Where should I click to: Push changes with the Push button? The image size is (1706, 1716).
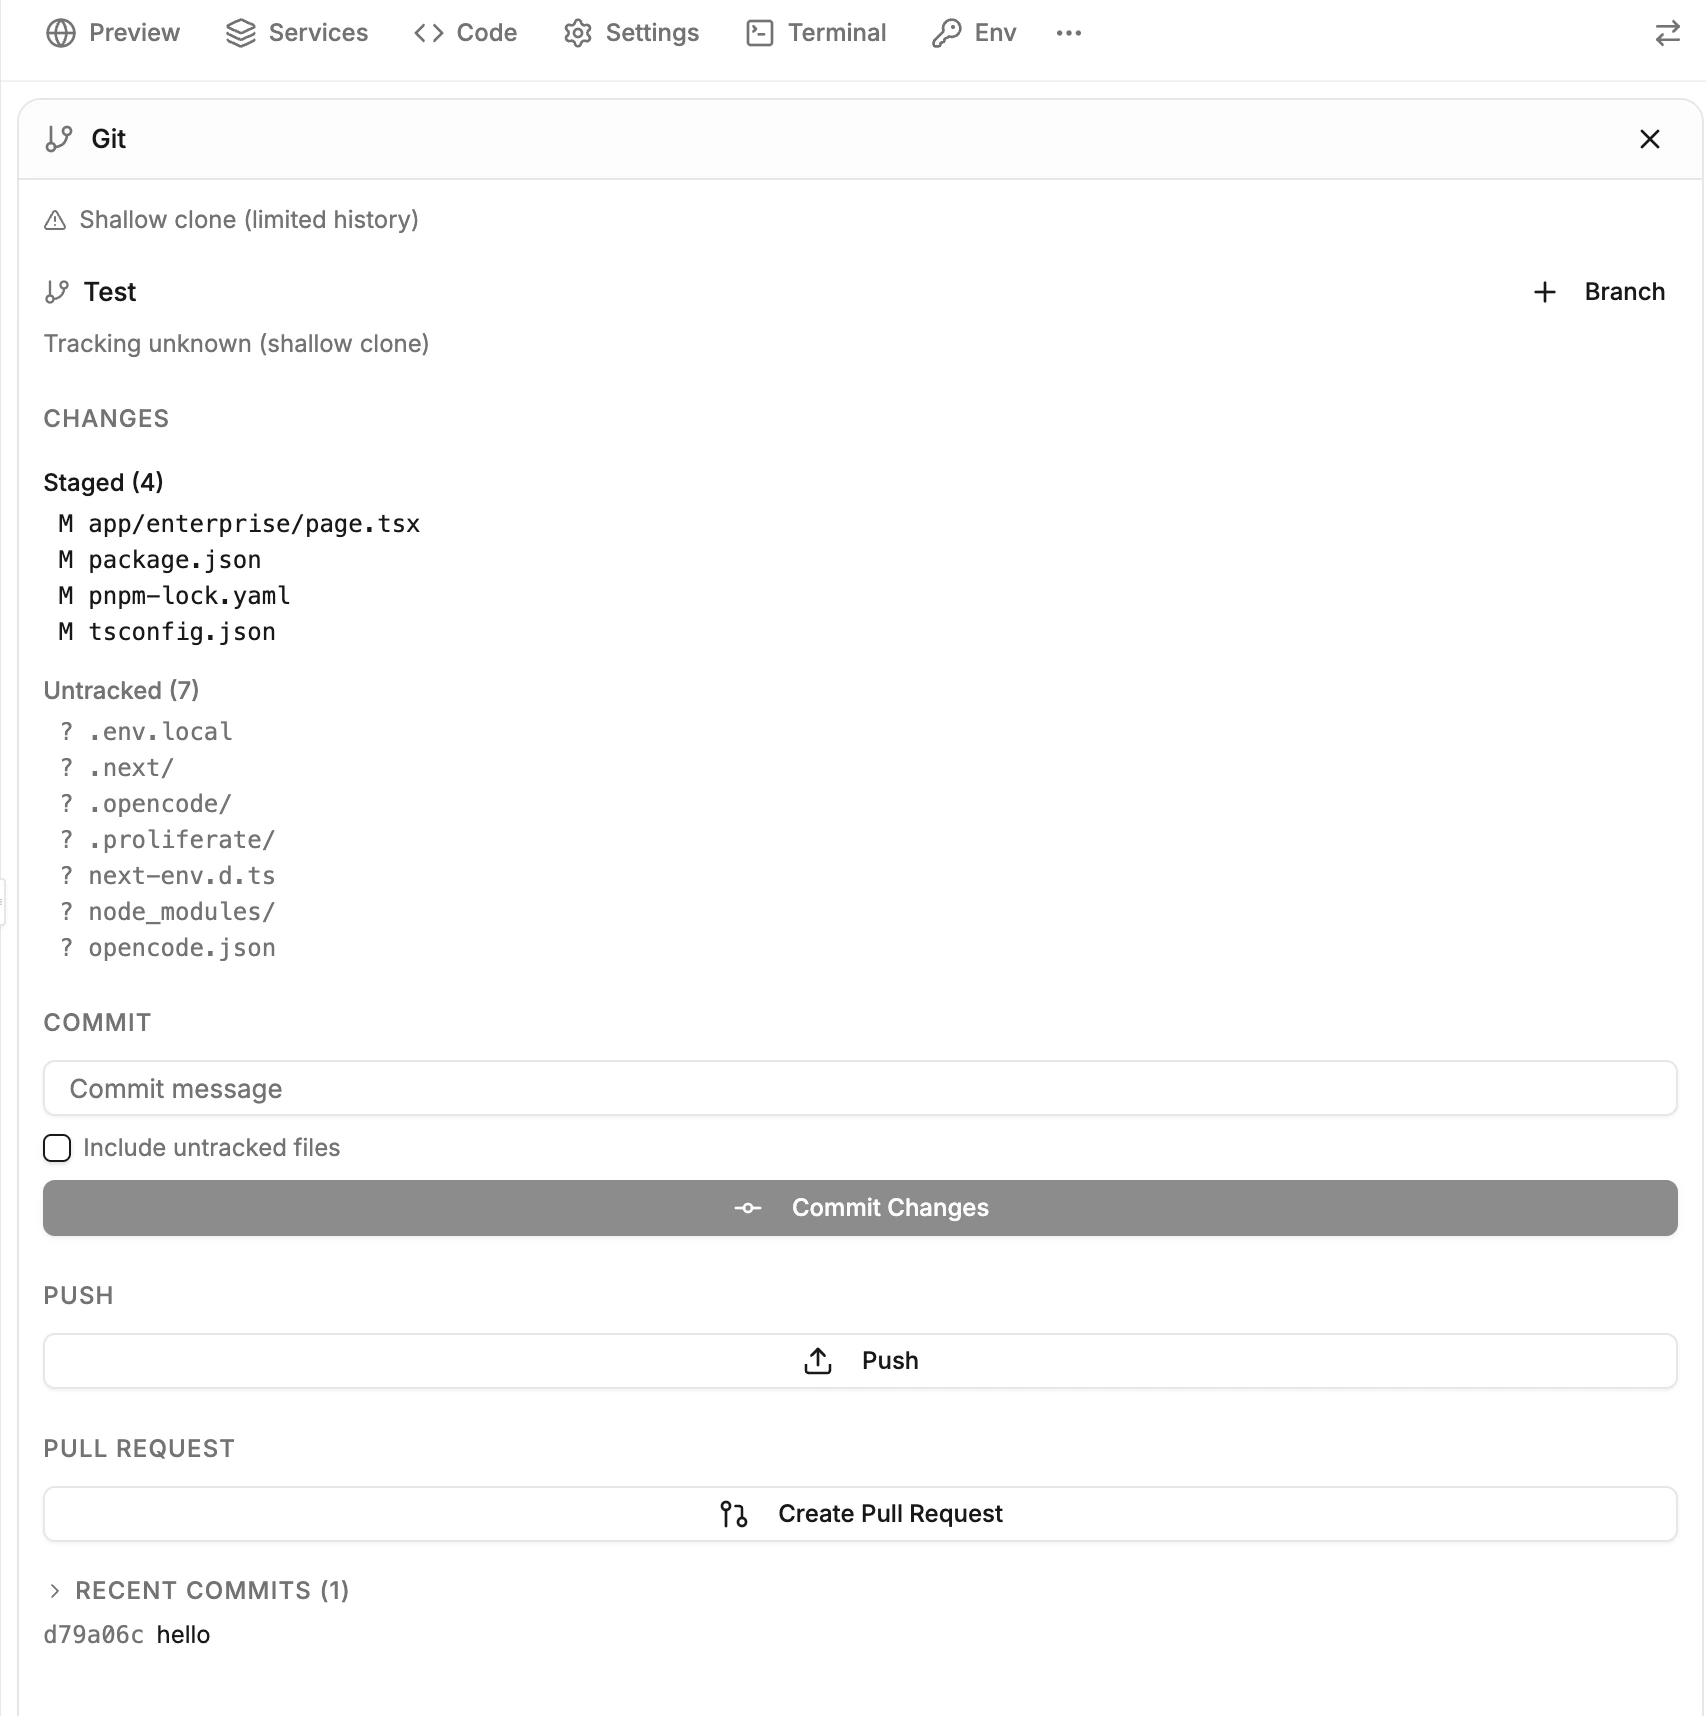pos(860,1360)
